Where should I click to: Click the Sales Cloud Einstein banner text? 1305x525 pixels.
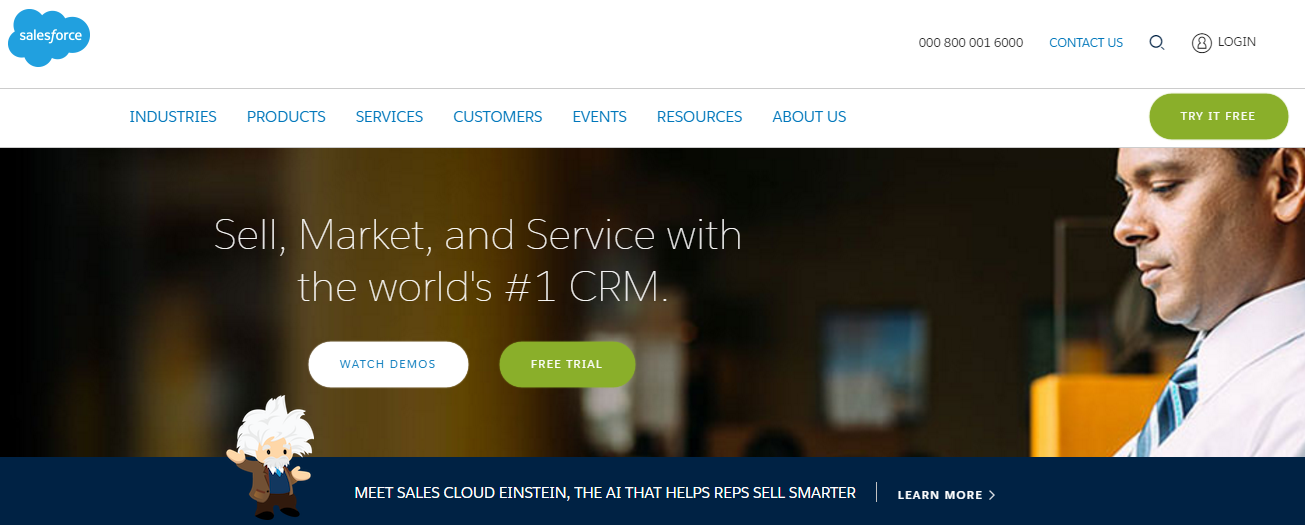[x=605, y=493]
